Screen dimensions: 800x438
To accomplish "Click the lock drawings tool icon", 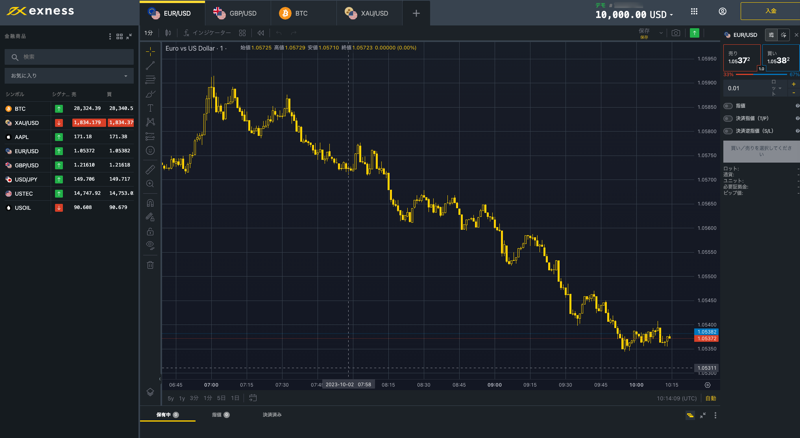I will 150,231.
